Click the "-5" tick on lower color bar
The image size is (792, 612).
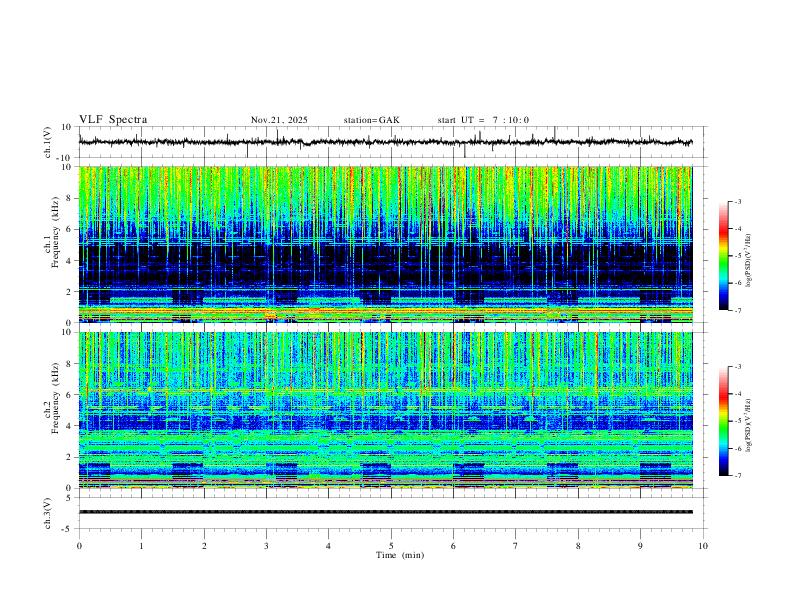pos(737,421)
